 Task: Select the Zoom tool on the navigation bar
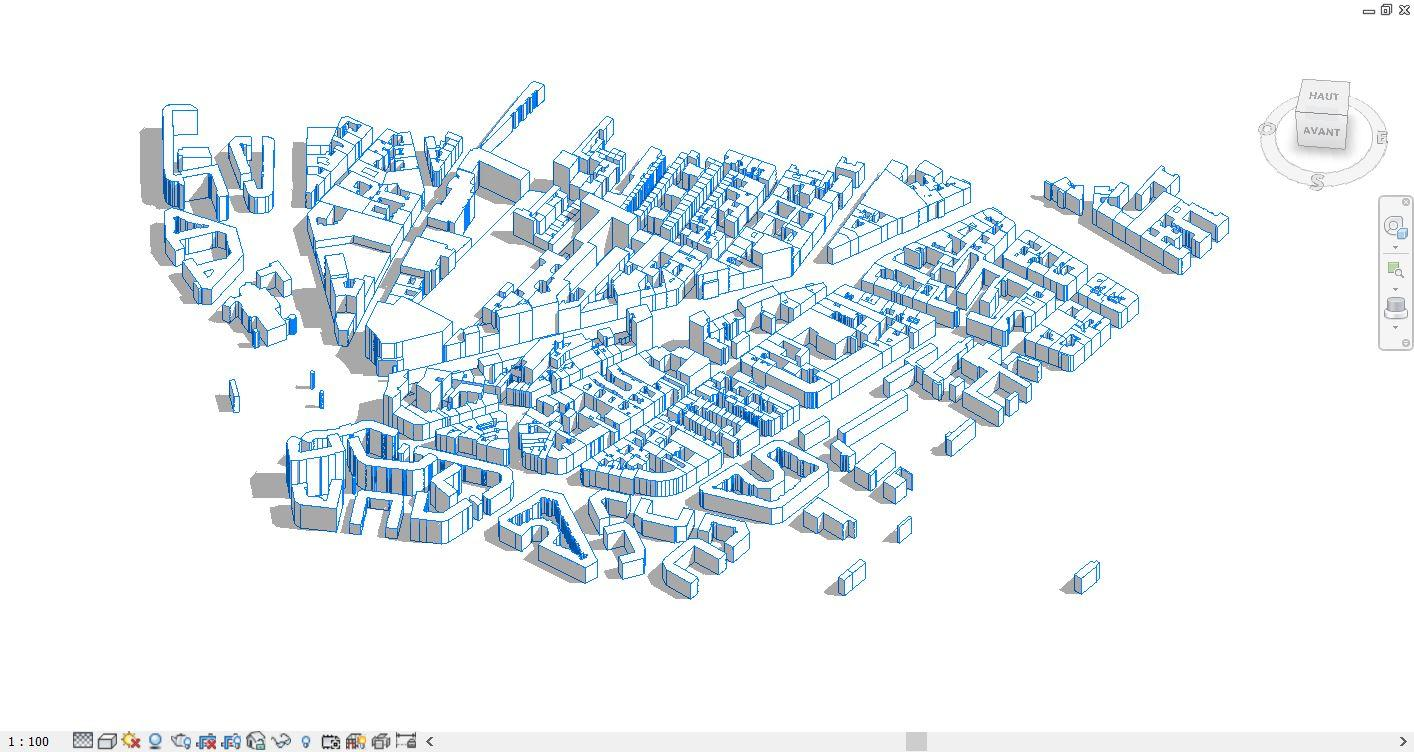click(x=1396, y=268)
